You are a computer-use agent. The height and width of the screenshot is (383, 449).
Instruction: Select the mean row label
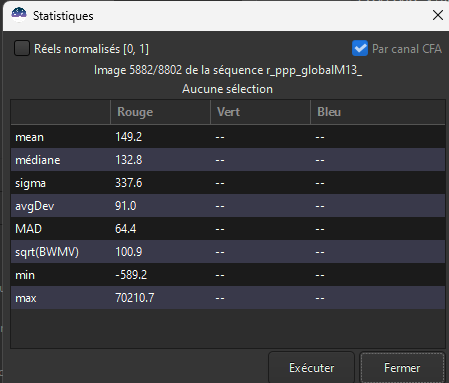[29, 137]
